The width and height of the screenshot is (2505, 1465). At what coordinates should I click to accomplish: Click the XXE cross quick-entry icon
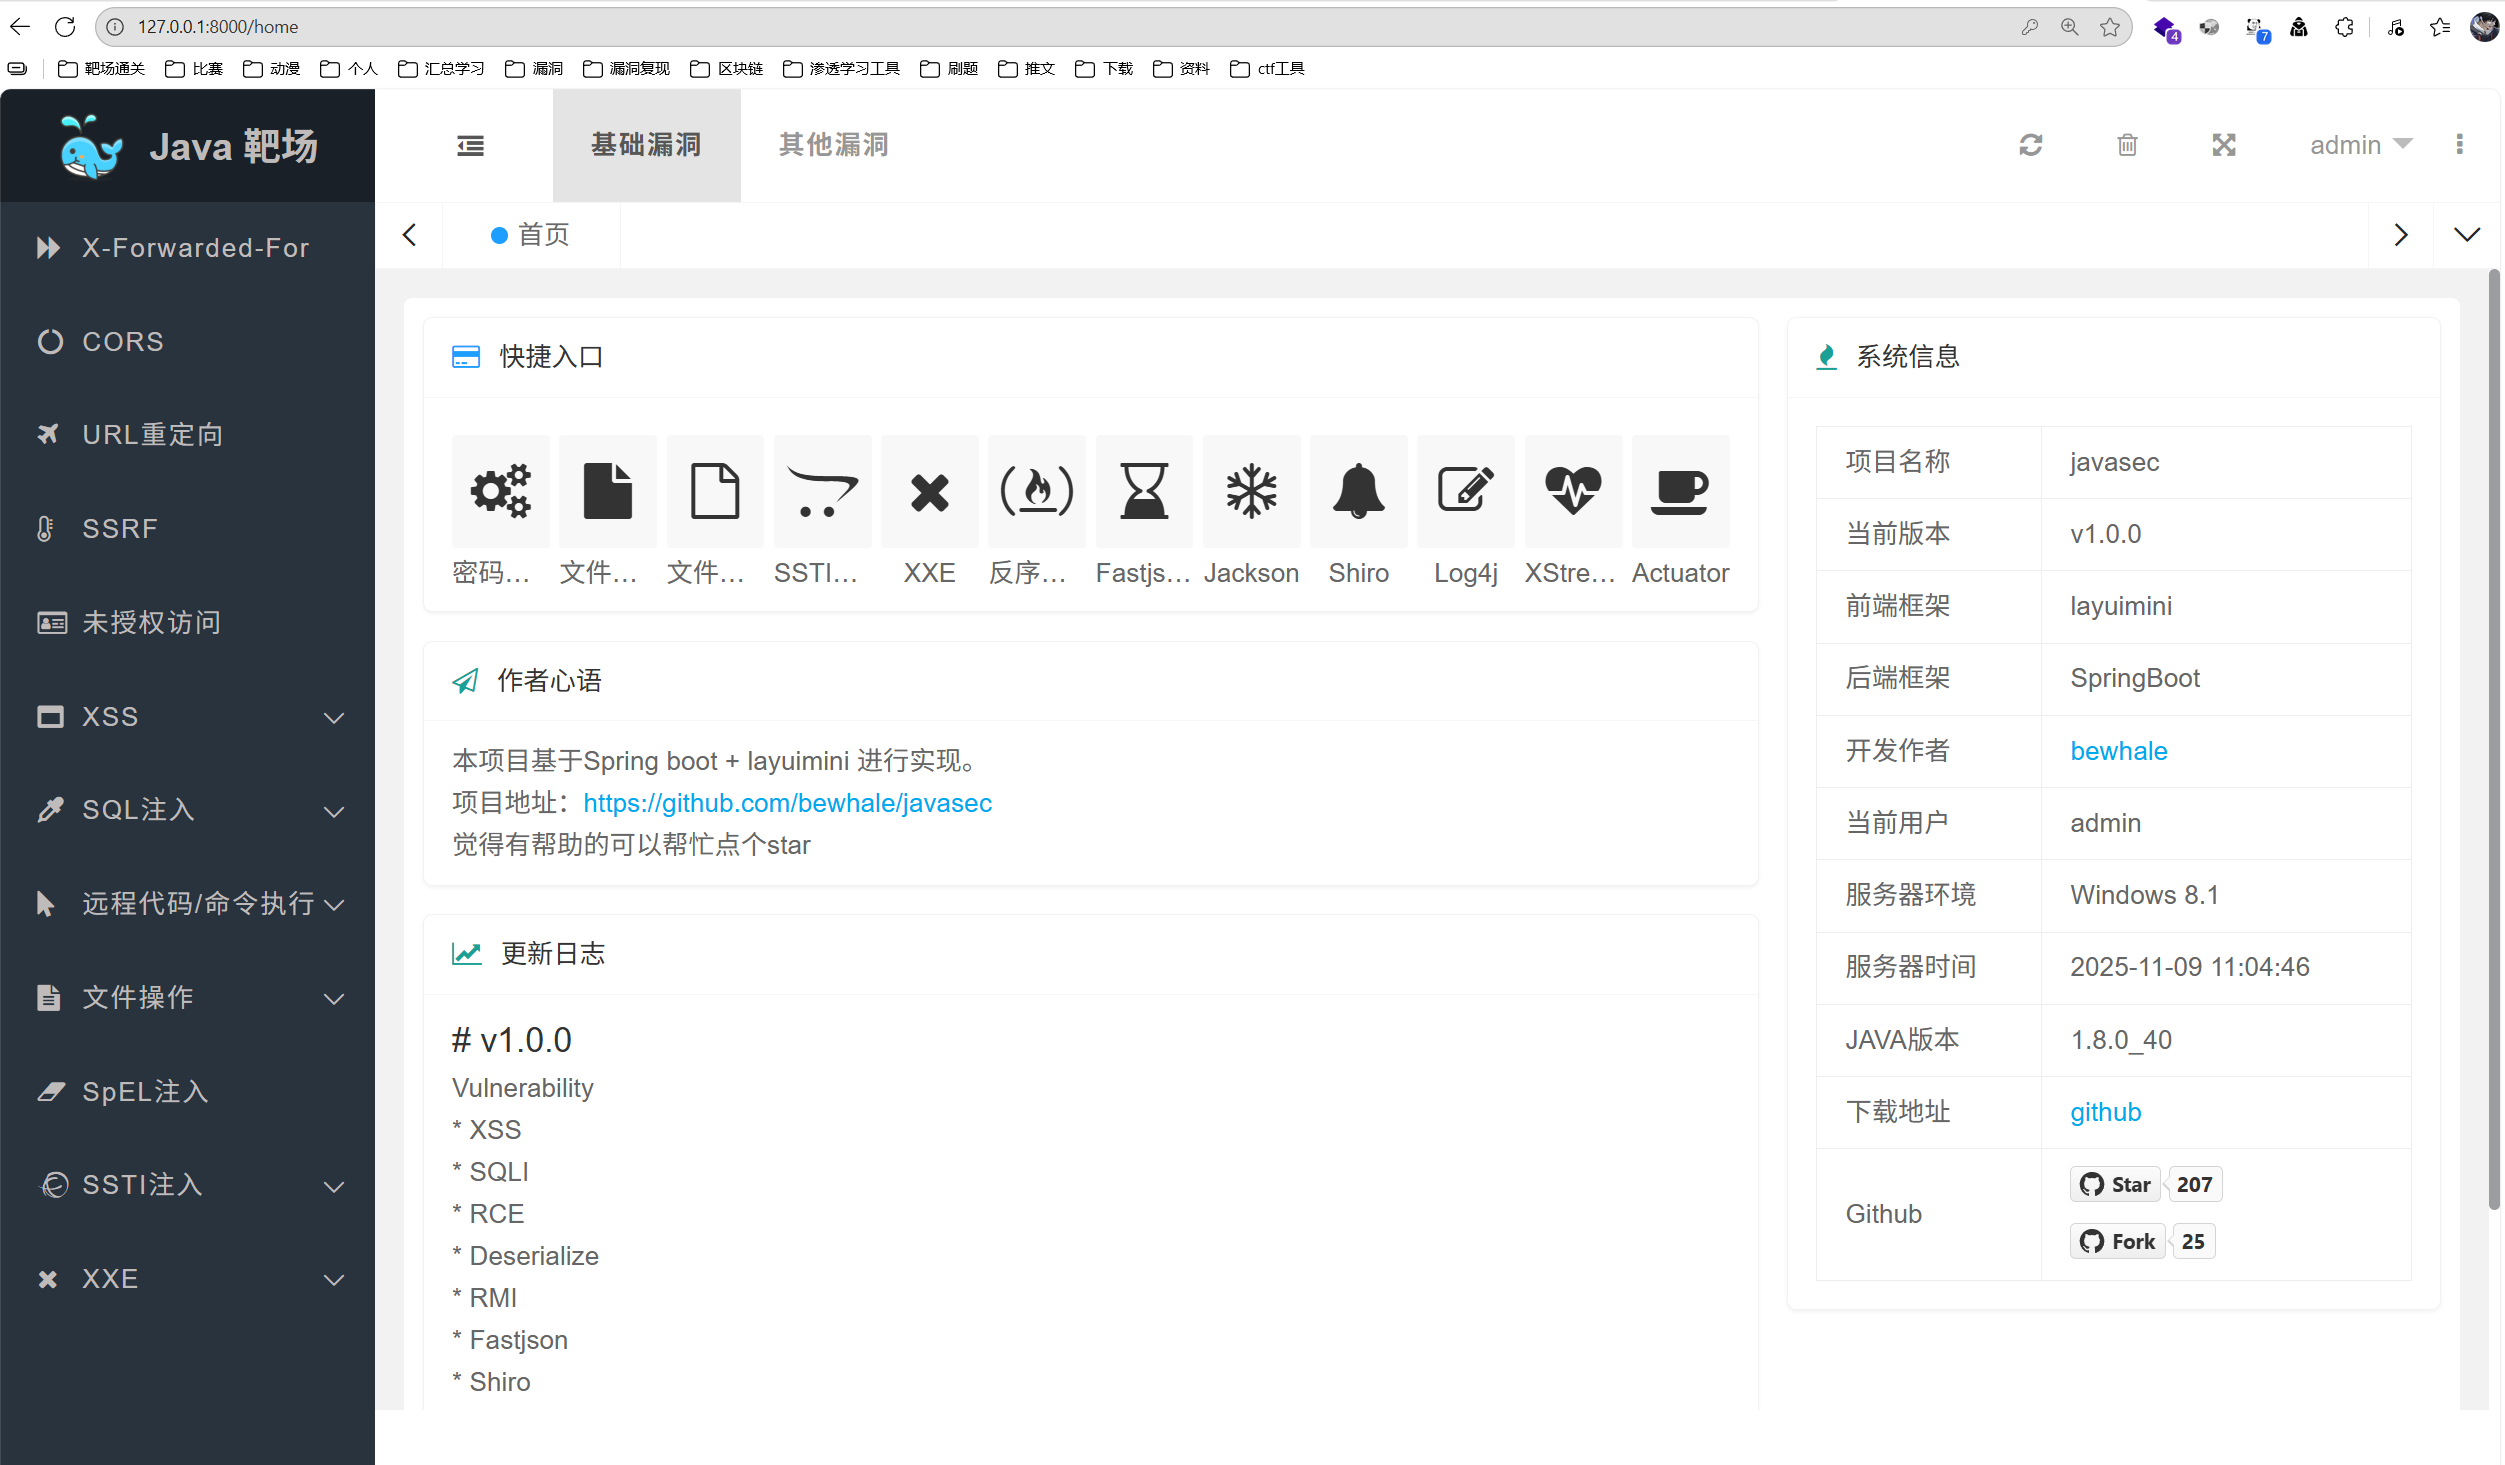929,491
